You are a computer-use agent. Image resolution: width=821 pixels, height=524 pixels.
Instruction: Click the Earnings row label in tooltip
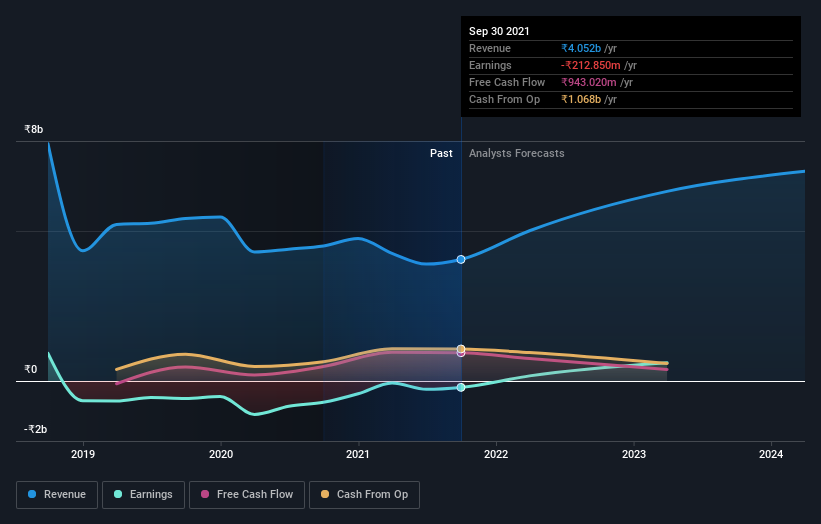click(490, 65)
